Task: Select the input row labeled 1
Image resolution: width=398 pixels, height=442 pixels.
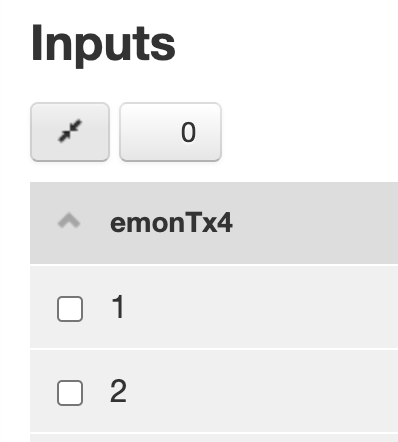Action: tap(214, 307)
